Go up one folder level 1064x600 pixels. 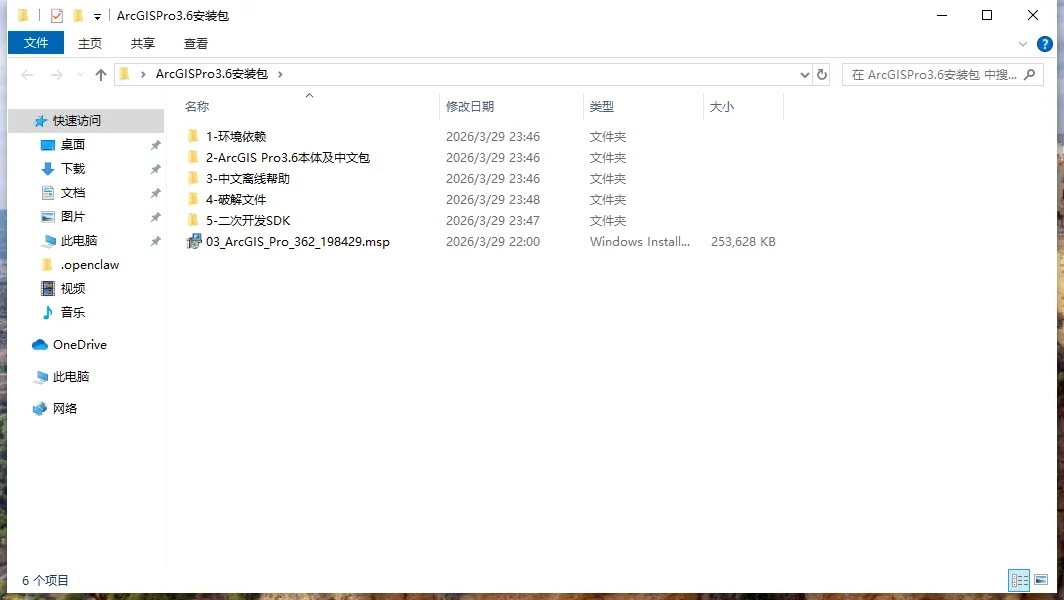pos(101,75)
